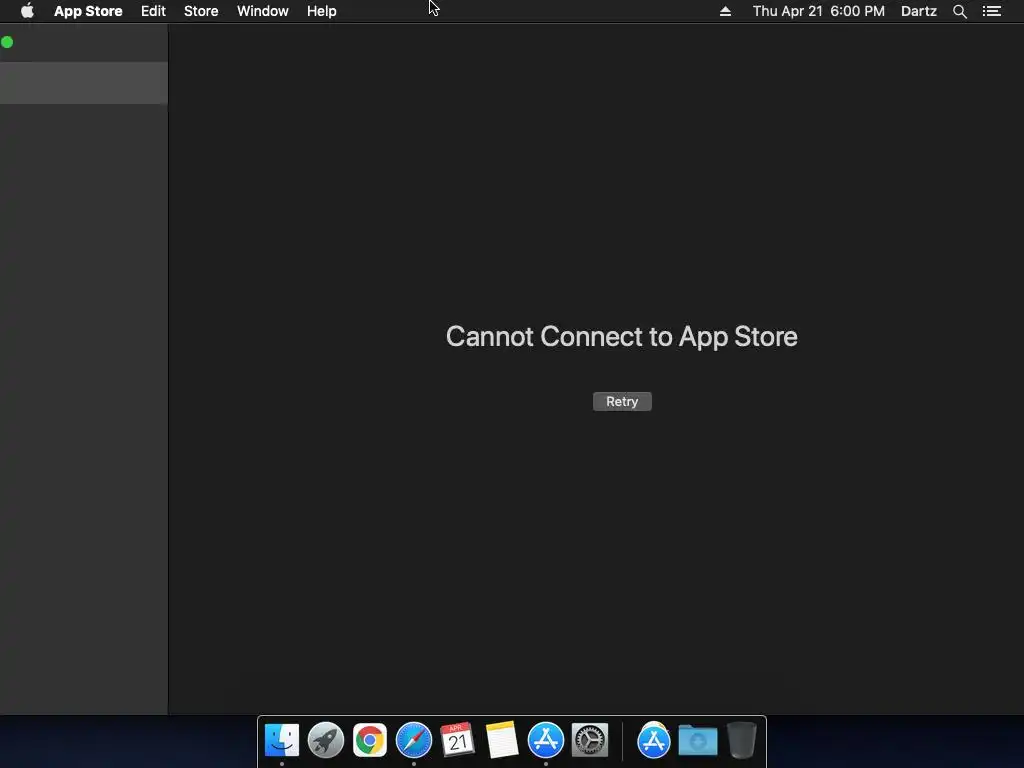Open the Help menu
Screen dimensions: 1024x768
click(x=322, y=11)
